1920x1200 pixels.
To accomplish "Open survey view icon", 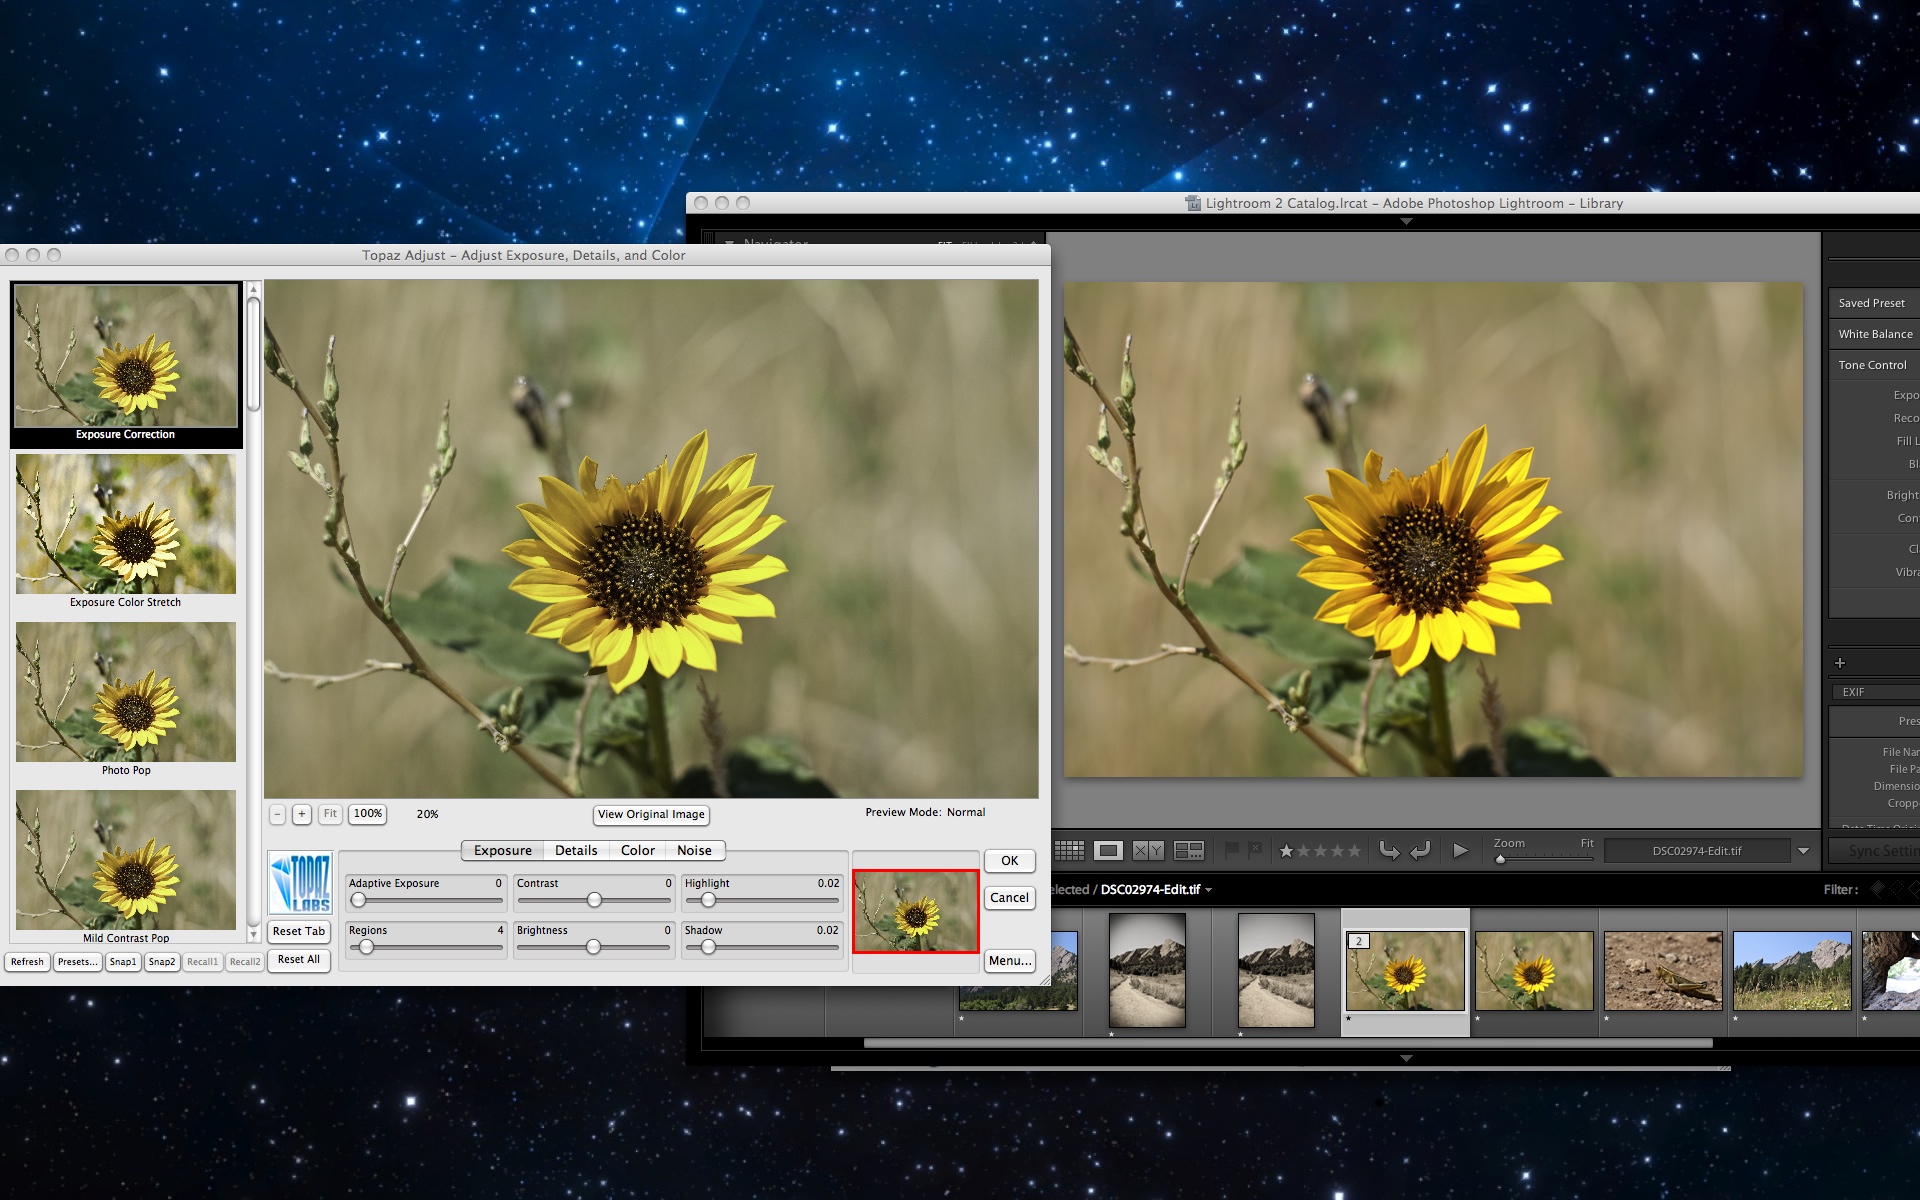I will point(1188,851).
